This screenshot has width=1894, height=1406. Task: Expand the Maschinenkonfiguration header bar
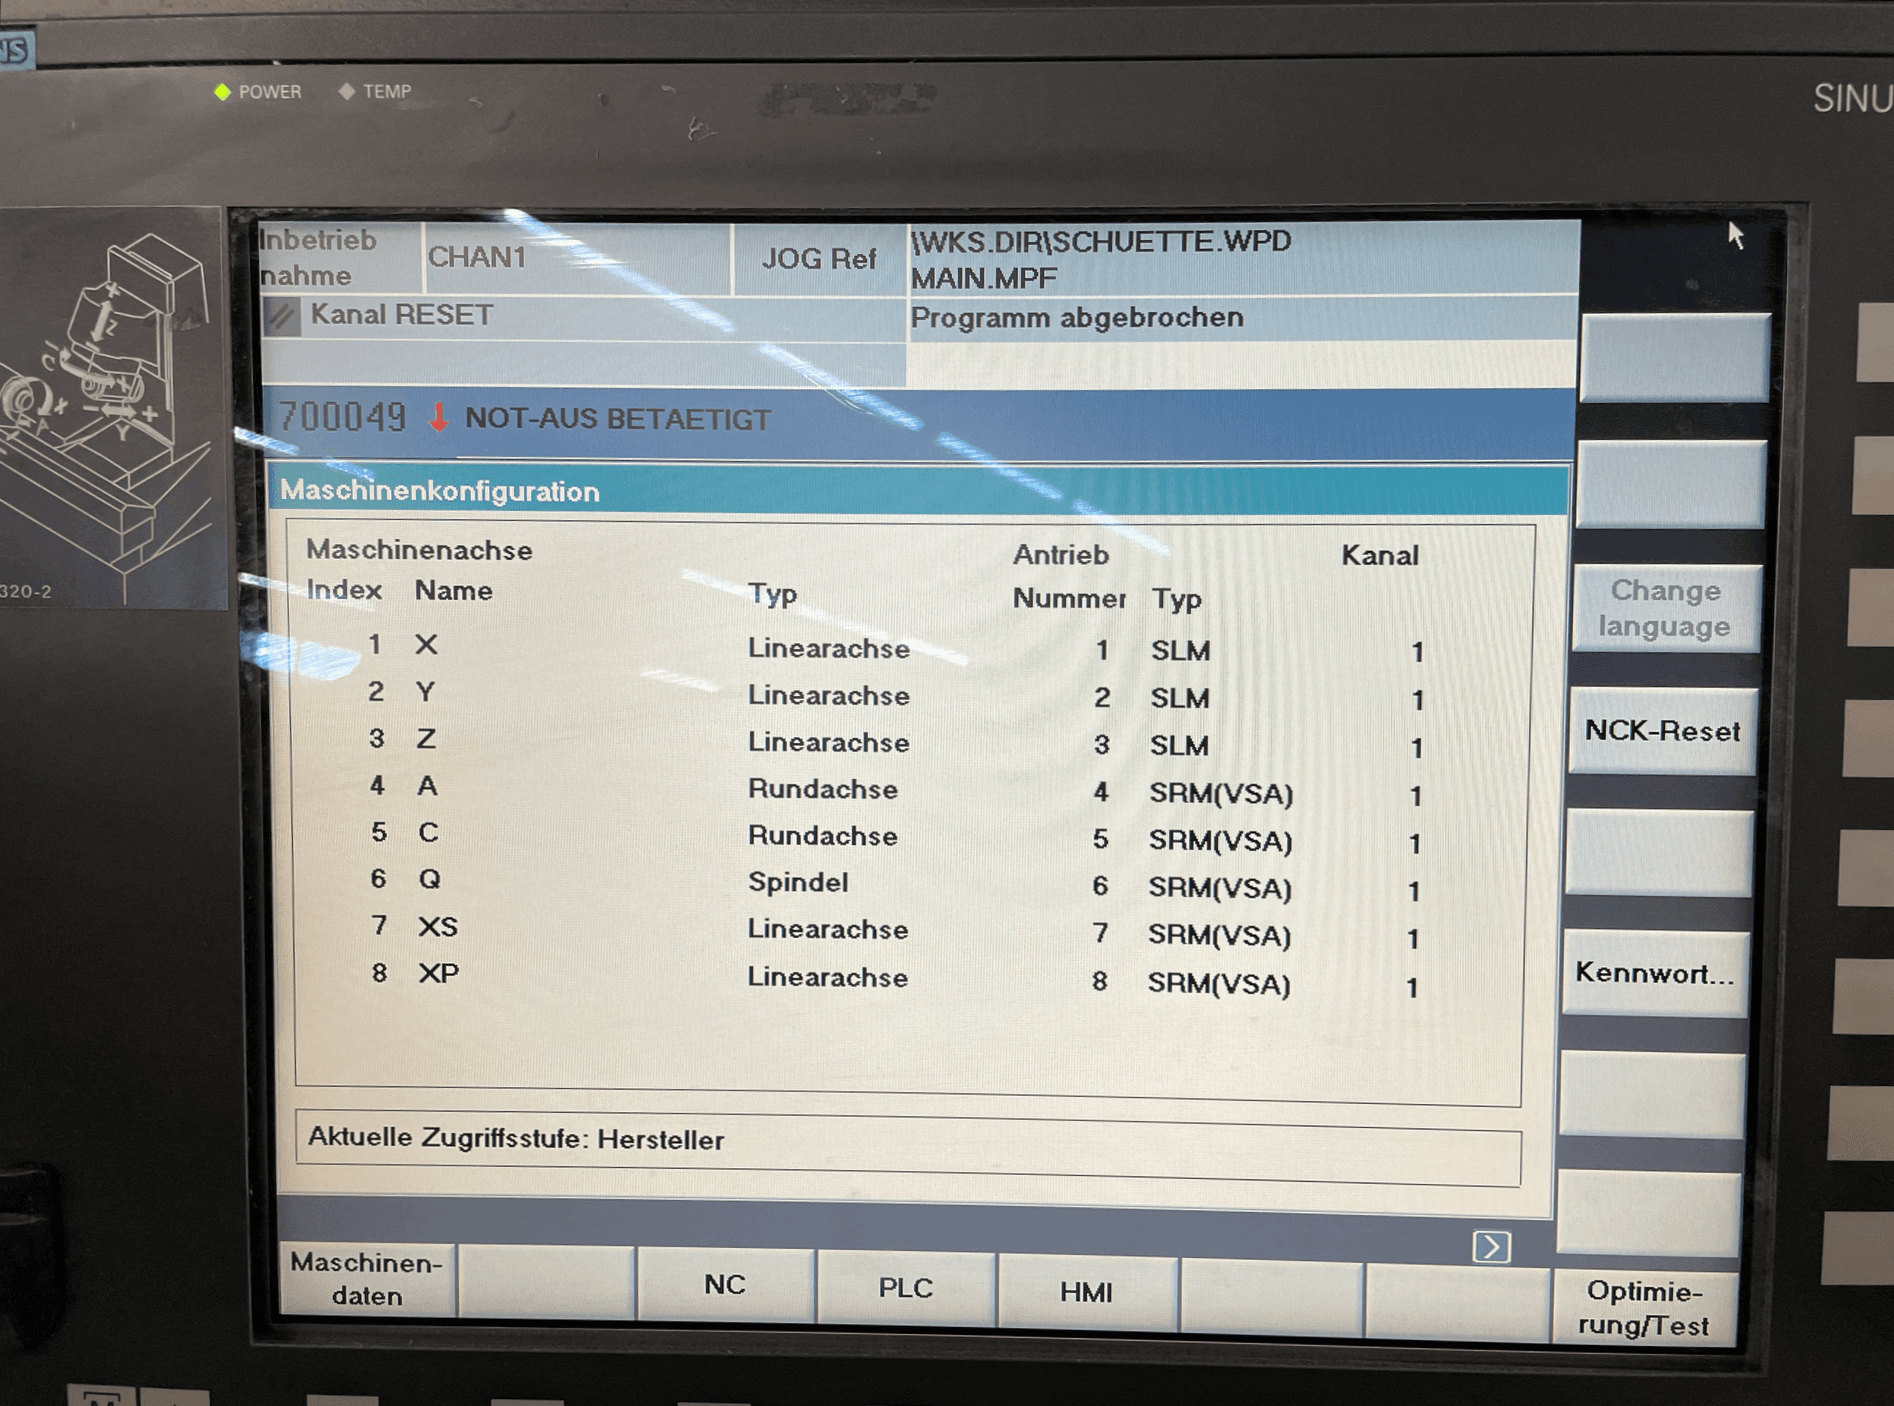pos(440,491)
